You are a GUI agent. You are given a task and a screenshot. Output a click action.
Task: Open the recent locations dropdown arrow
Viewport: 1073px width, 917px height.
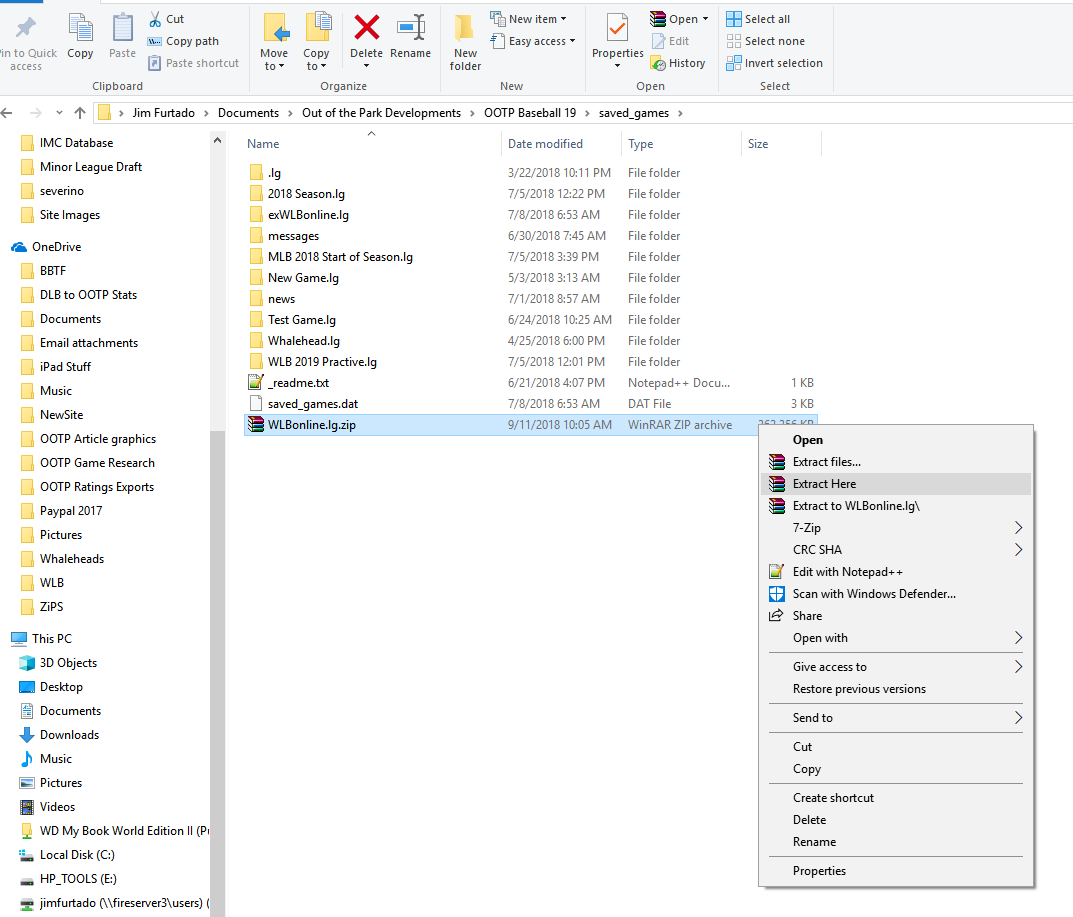[x=59, y=113]
